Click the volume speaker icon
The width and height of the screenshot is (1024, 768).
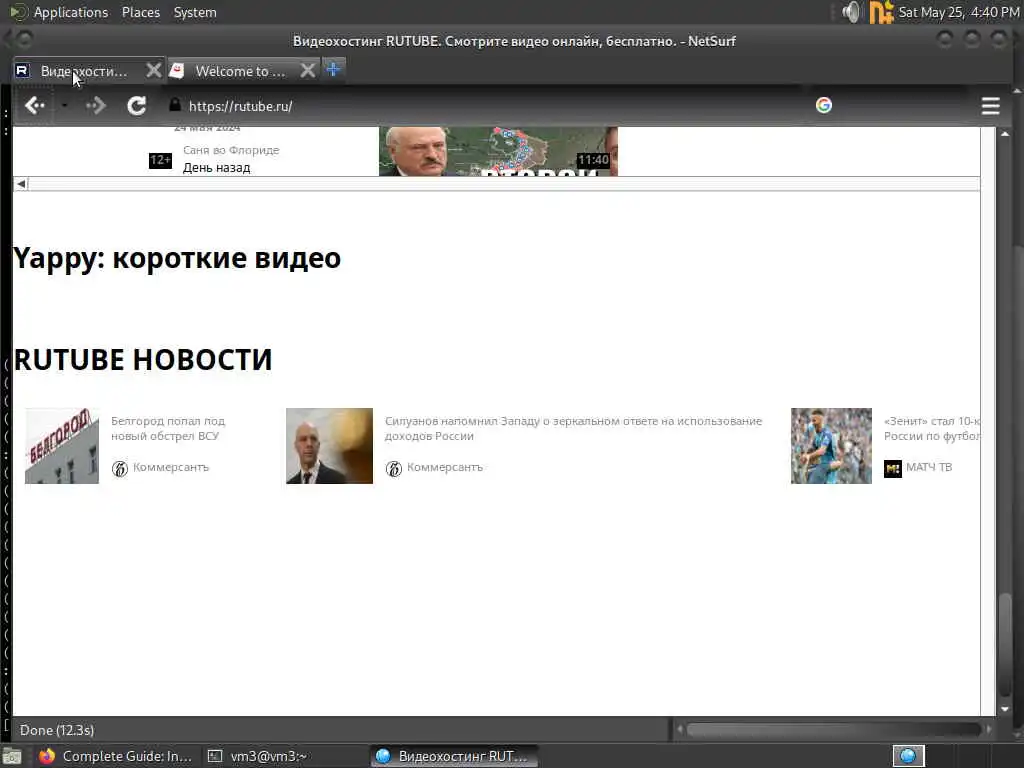point(851,12)
